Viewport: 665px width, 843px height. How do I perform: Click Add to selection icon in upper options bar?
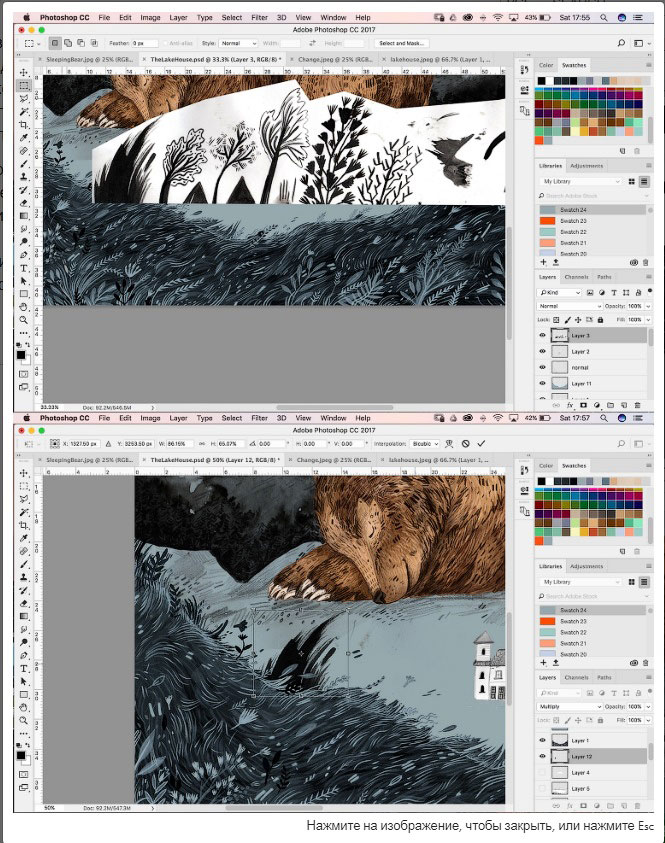tap(68, 43)
